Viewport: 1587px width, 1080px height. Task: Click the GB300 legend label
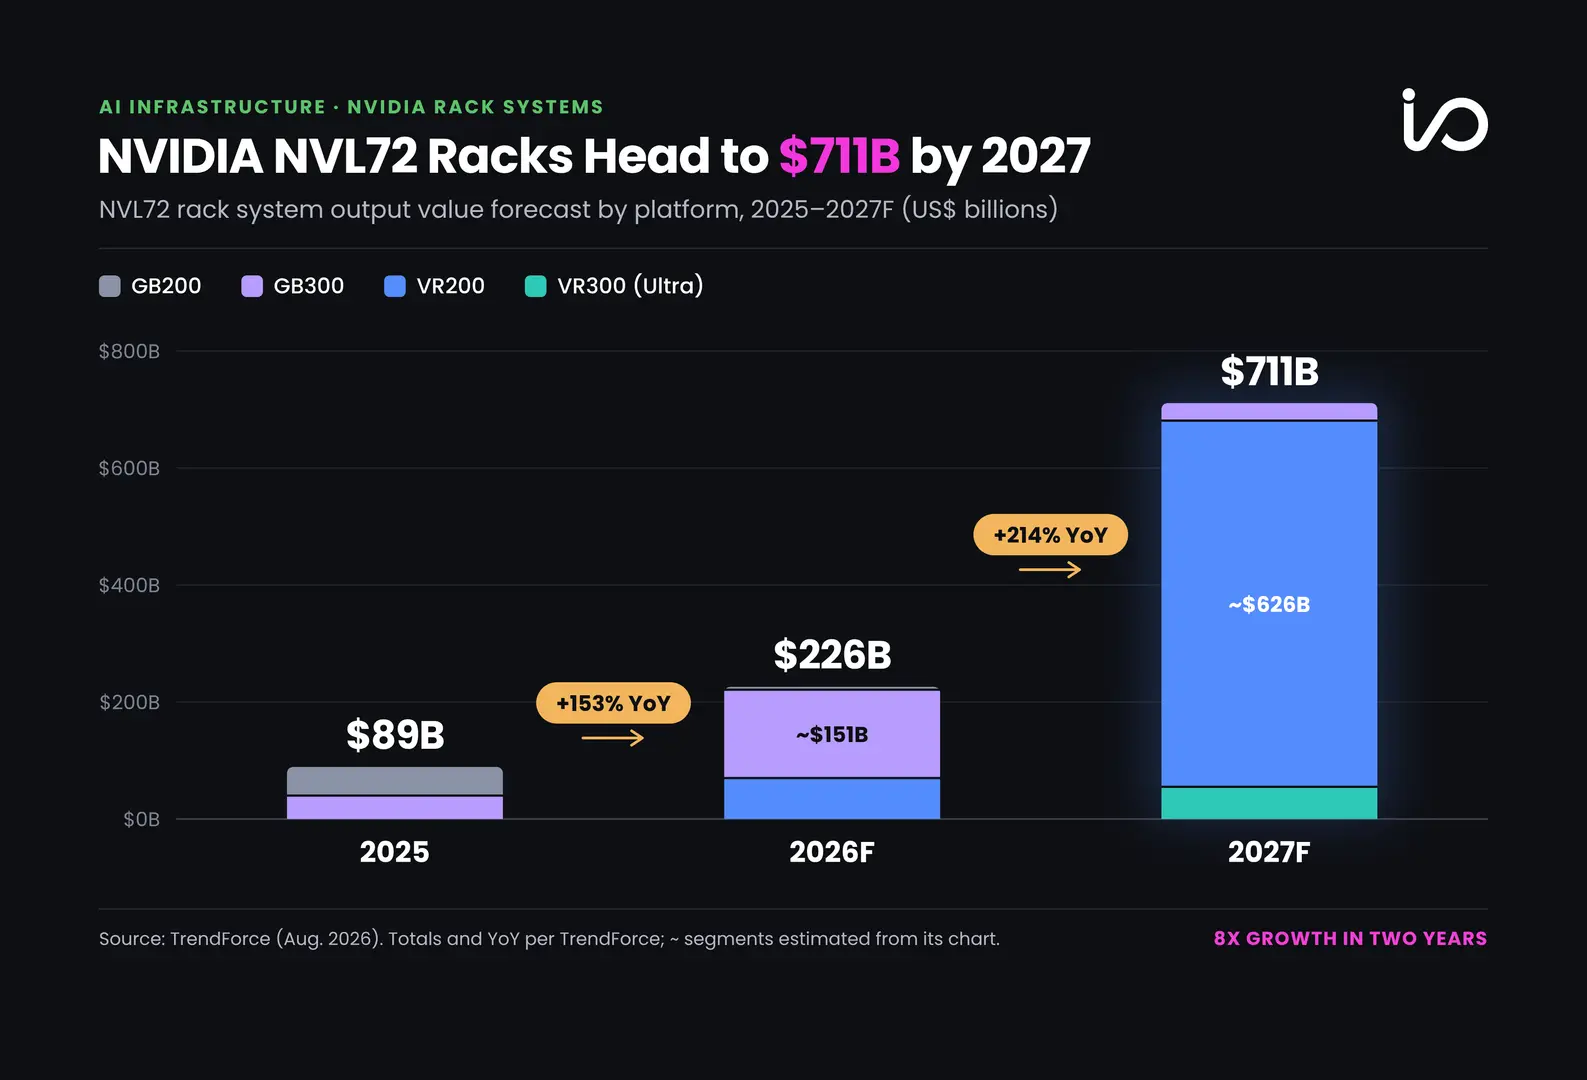309,286
